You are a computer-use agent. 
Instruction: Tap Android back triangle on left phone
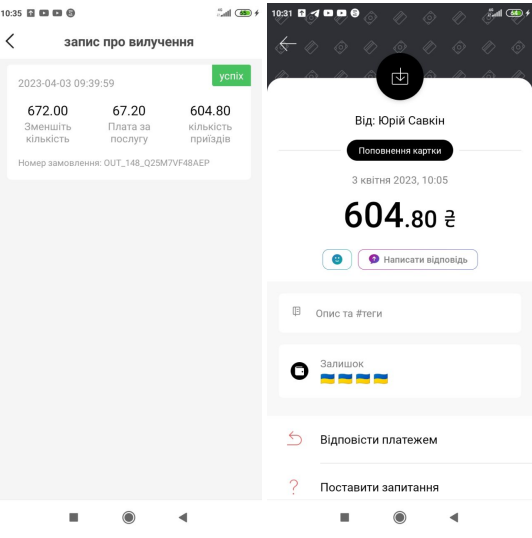click(x=183, y=517)
